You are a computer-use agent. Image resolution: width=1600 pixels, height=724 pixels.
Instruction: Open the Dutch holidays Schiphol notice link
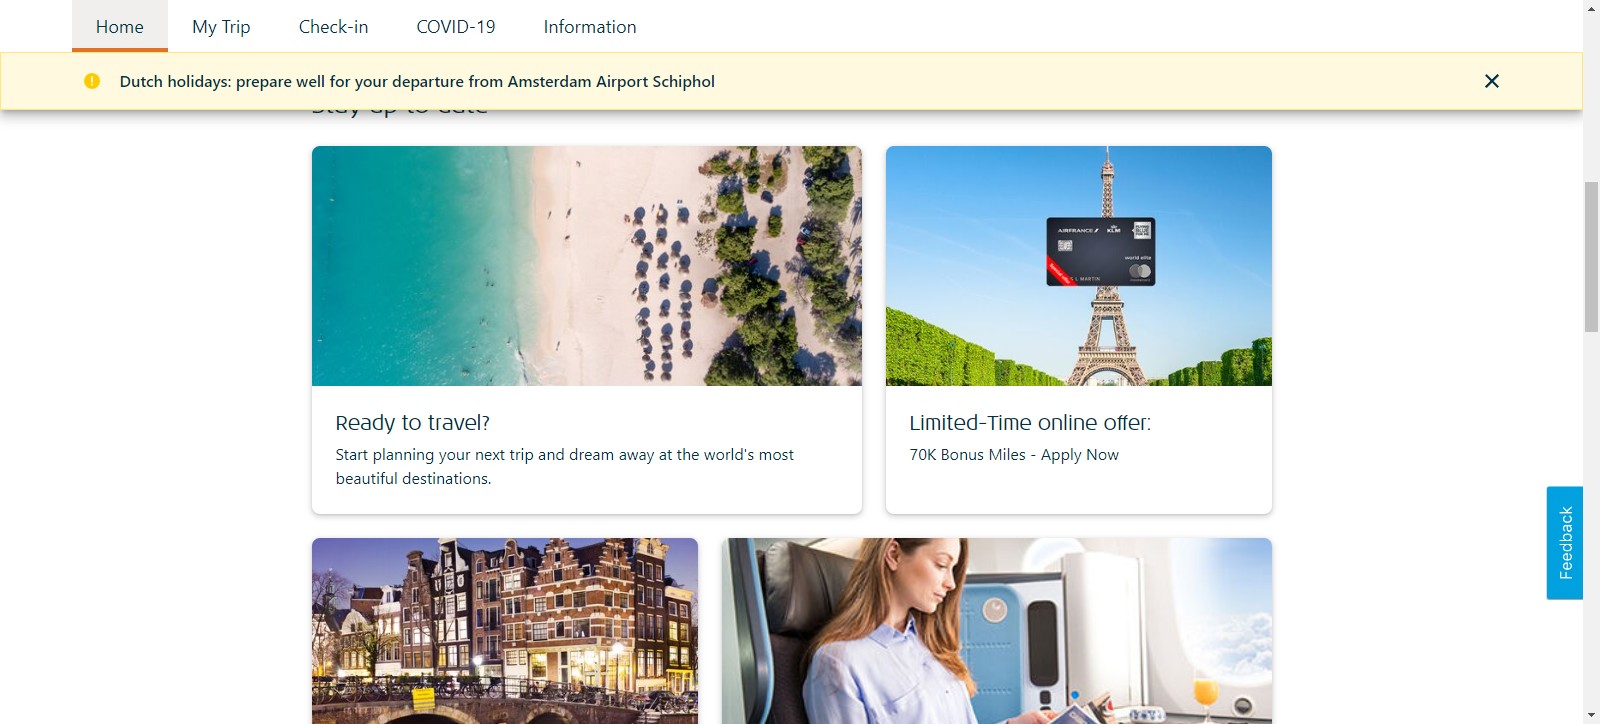click(x=417, y=81)
